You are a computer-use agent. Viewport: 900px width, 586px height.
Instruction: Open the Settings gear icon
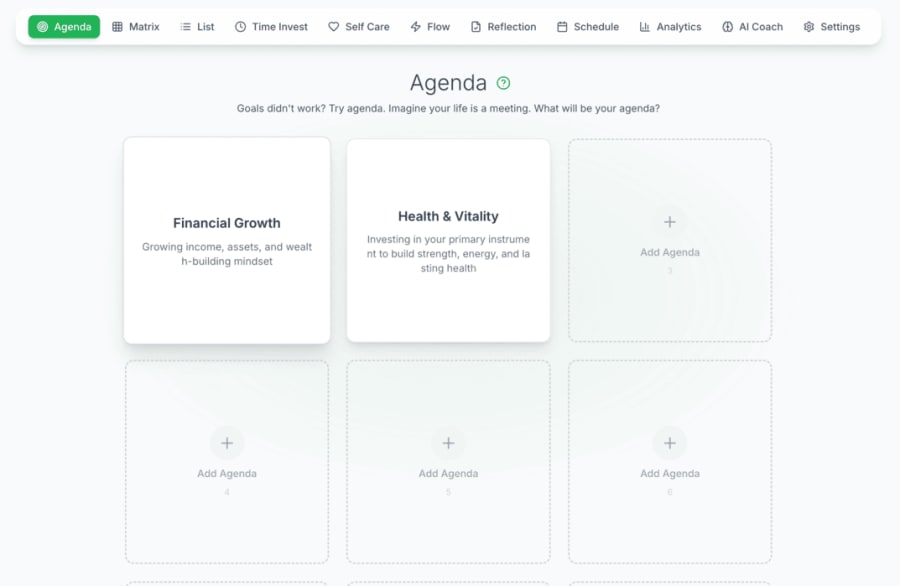tap(807, 26)
